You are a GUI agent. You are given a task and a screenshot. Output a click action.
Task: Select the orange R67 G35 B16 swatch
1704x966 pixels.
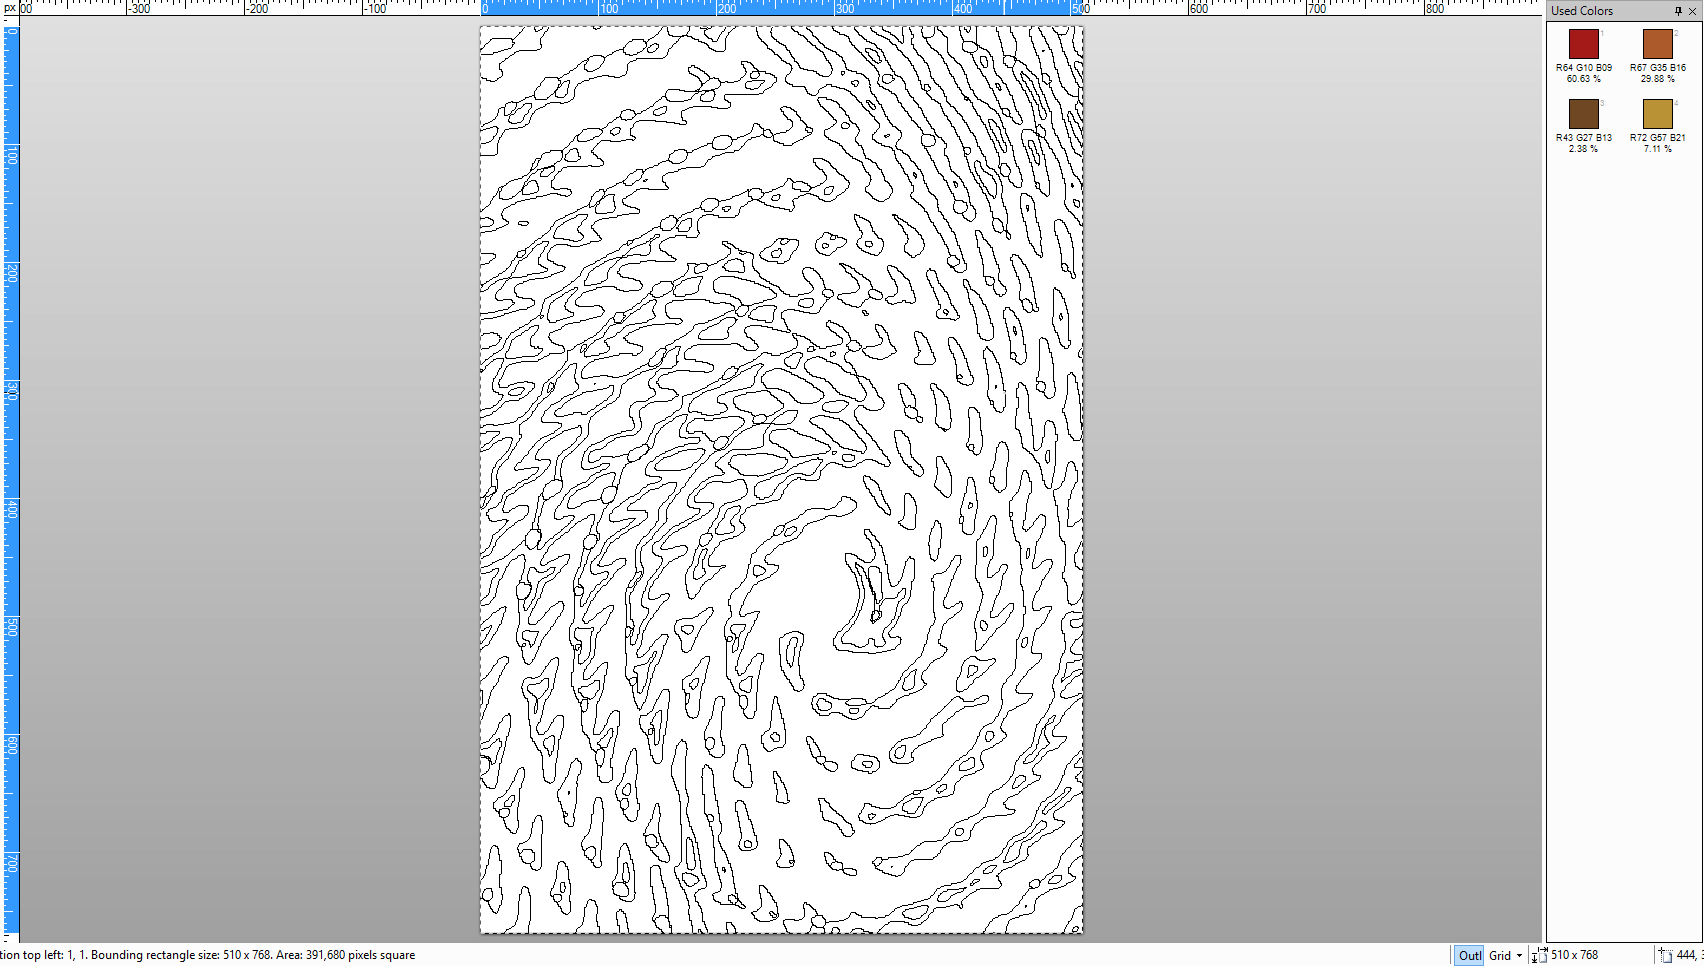[1657, 44]
